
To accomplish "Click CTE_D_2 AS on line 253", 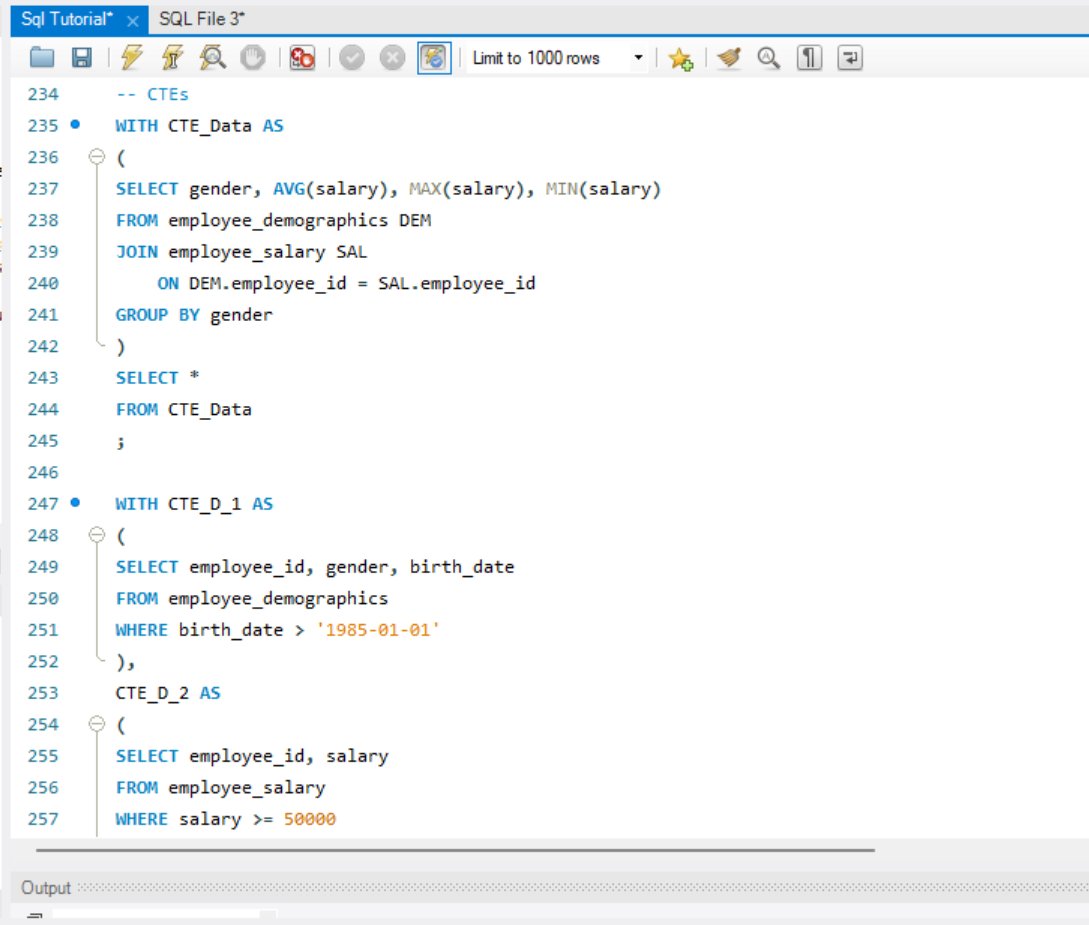I will pos(168,693).
